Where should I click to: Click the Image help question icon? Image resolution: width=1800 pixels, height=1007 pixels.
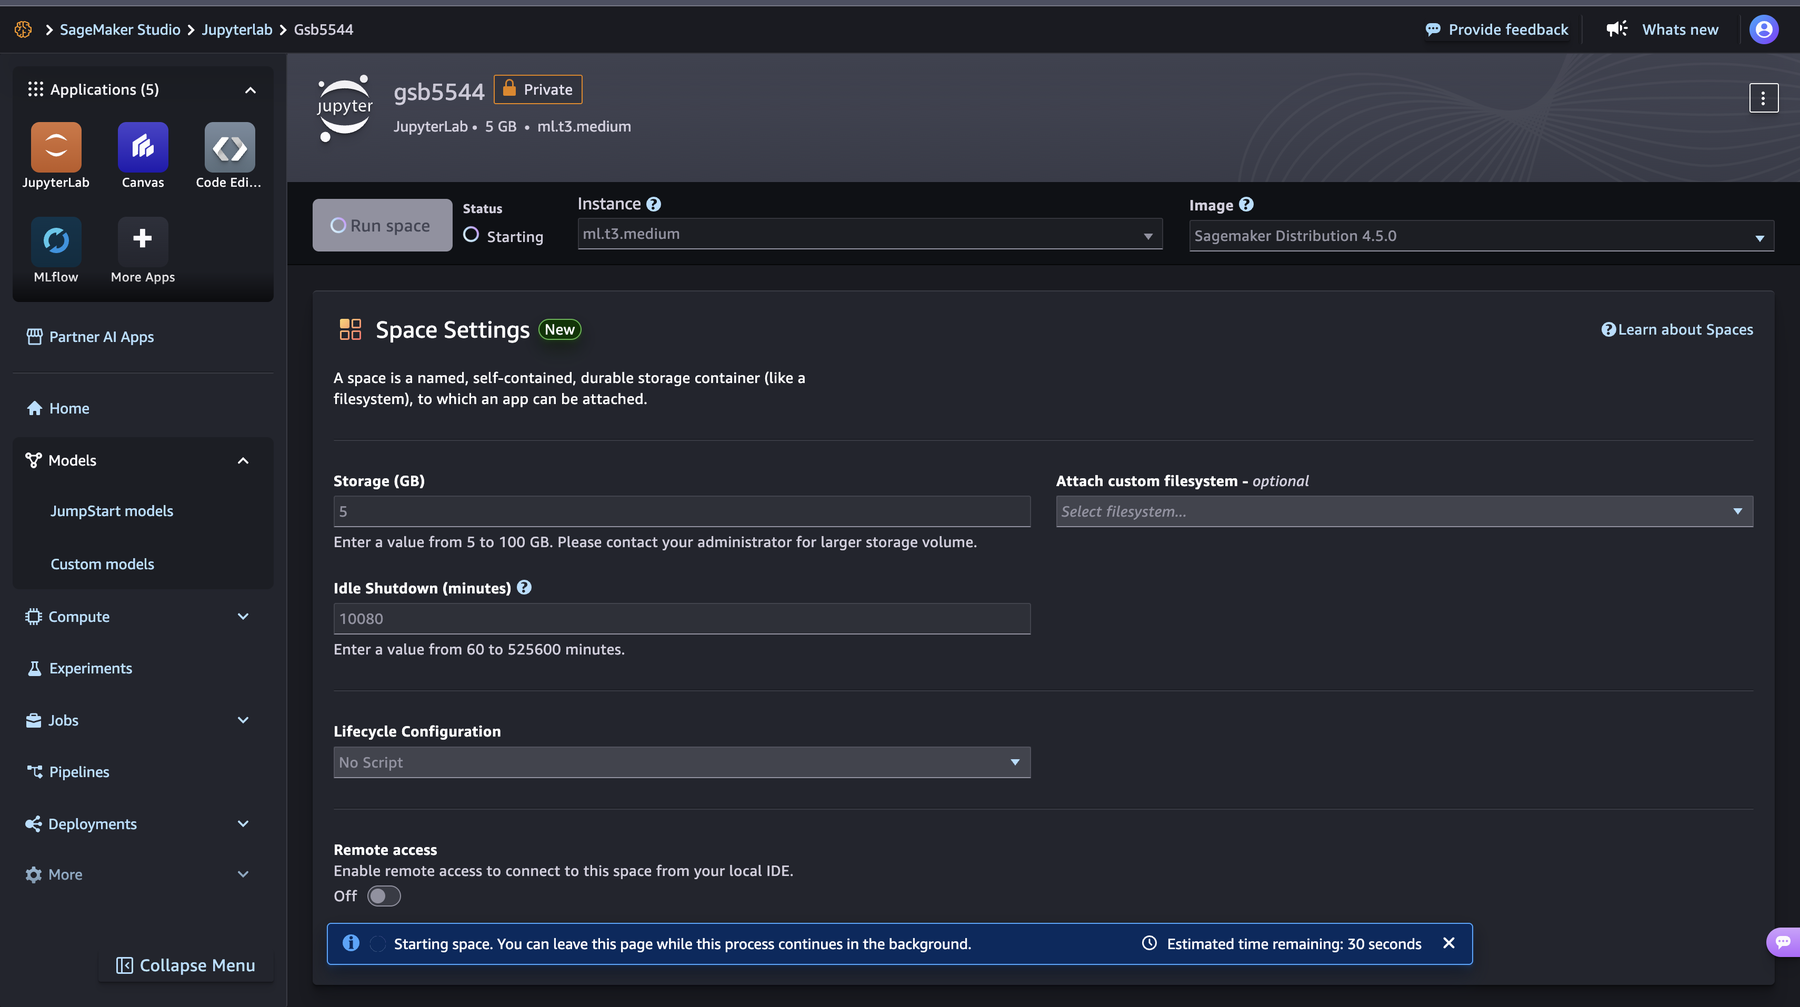(x=1246, y=204)
